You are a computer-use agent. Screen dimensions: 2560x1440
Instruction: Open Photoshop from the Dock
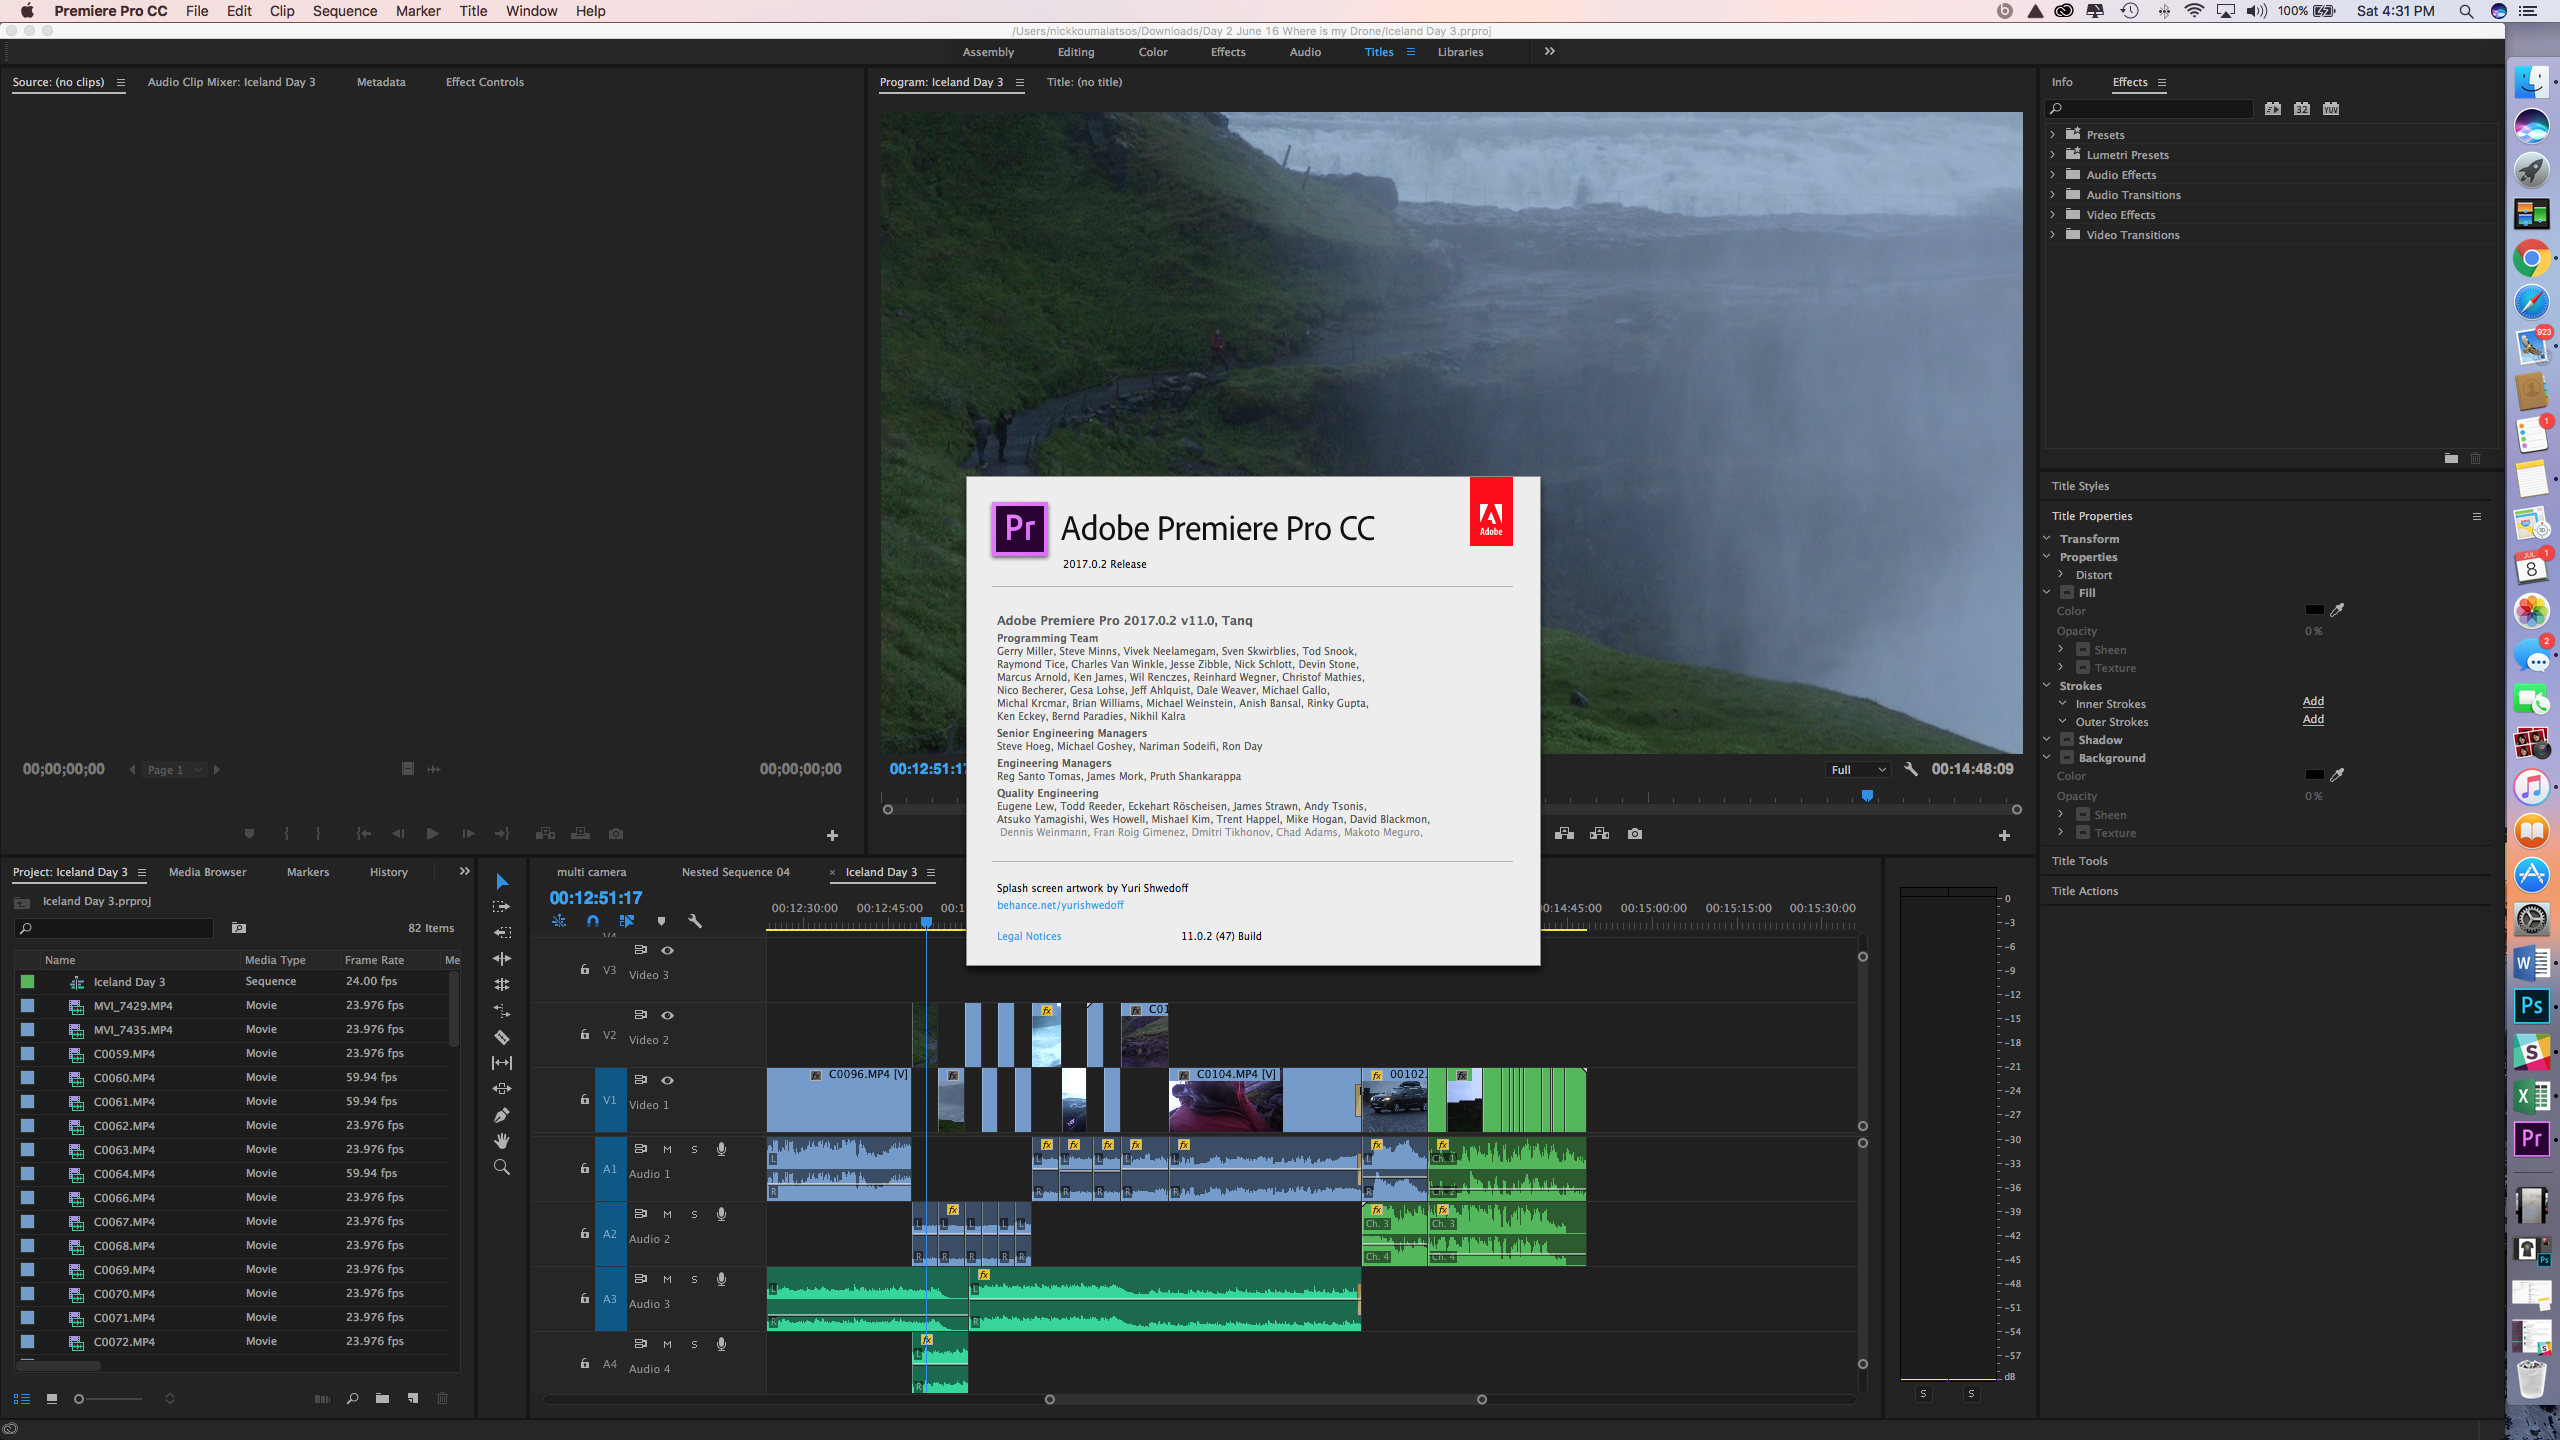[2531, 1006]
